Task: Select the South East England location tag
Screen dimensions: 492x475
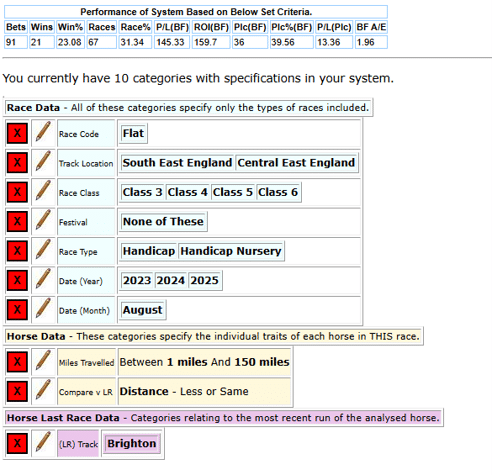Action: pos(177,163)
